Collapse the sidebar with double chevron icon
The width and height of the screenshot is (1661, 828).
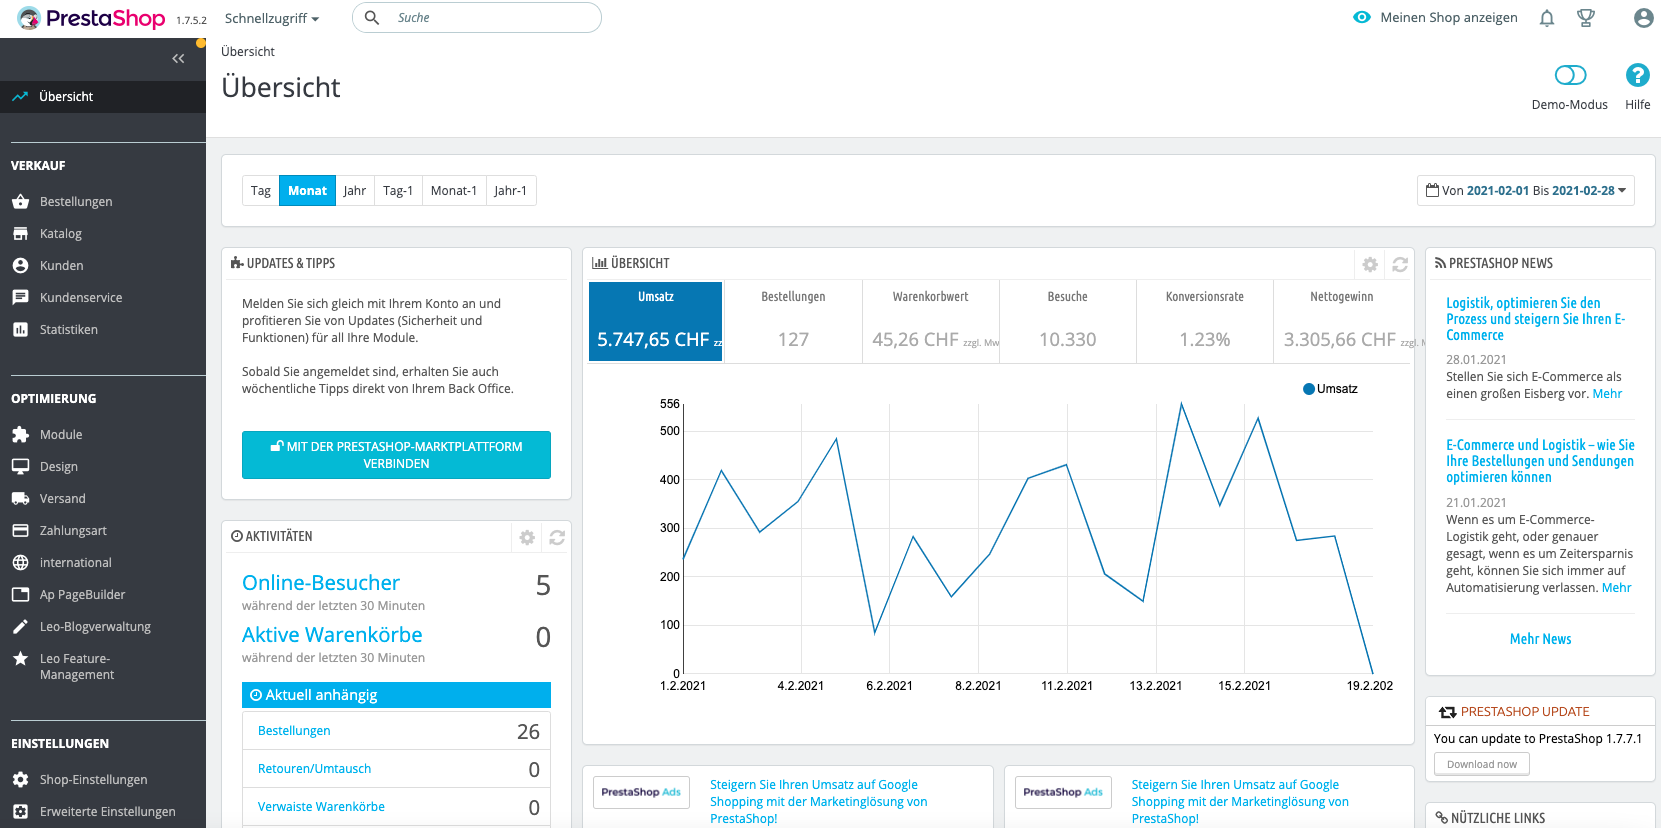click(178, 59)
